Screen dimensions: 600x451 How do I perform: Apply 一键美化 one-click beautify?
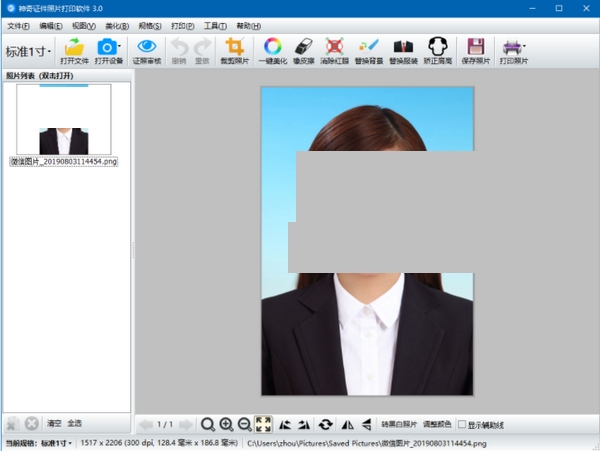click(x=272, y=47)
